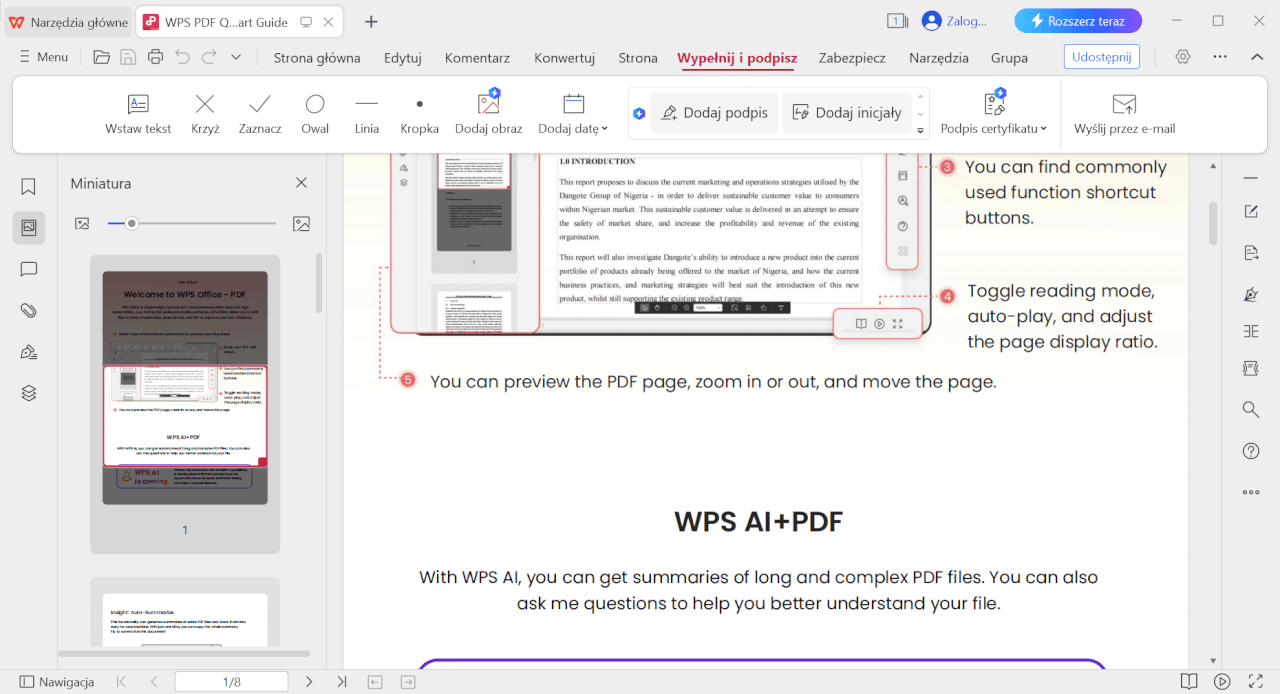Click the pen annotate icon in right sidebar
Screen dimensions: 1280x694
(x=1251, y=294)
